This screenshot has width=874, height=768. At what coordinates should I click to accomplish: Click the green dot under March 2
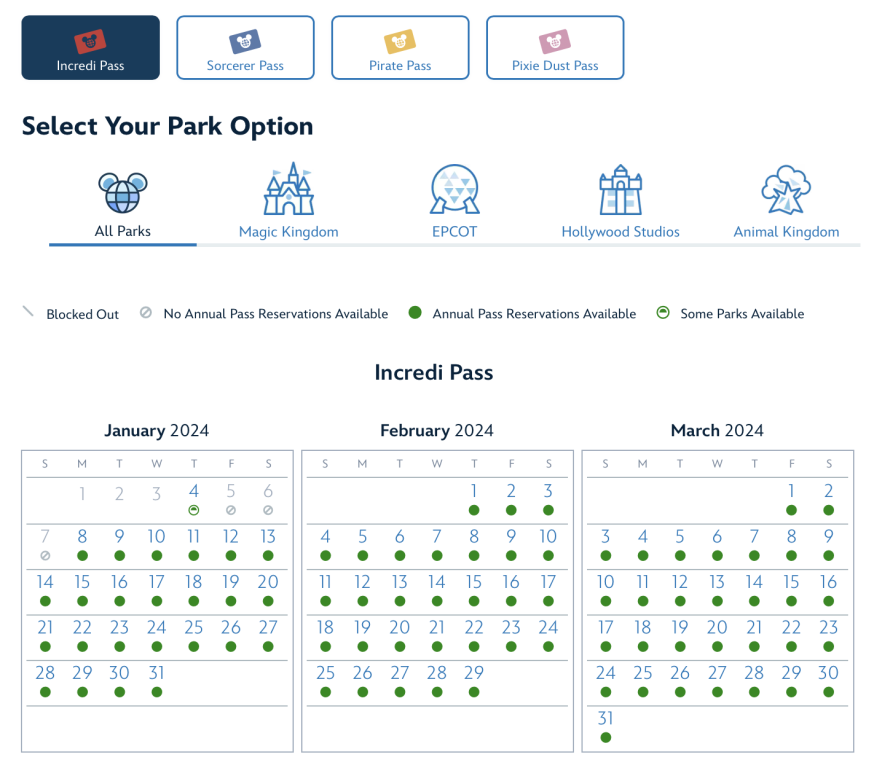829,510
